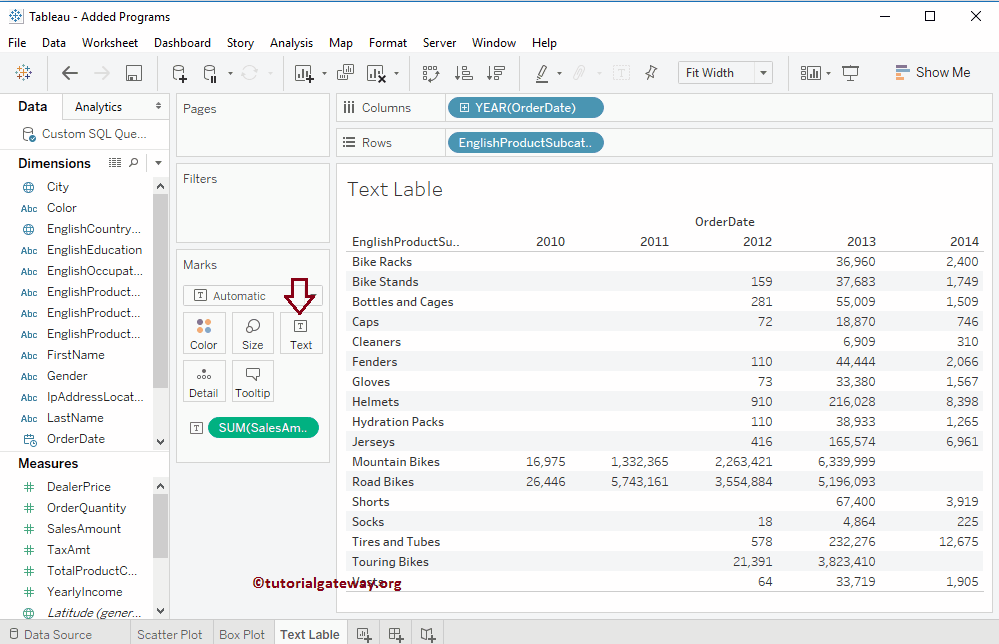The image size is (999, 644).
Task: Click the EnglishProductSubcategory Rows pill
Action: point(525,143)
